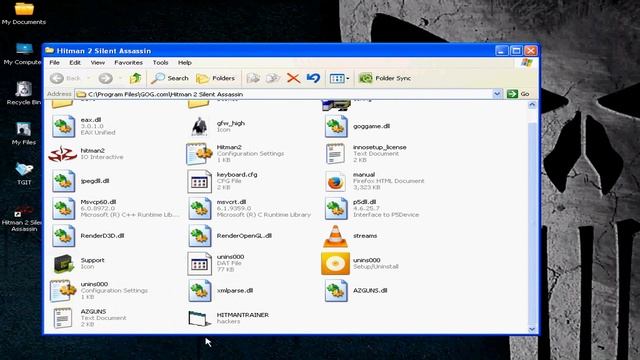Click the Move To toolbar icon
640x360 pixels.
(x=253, y=78)
